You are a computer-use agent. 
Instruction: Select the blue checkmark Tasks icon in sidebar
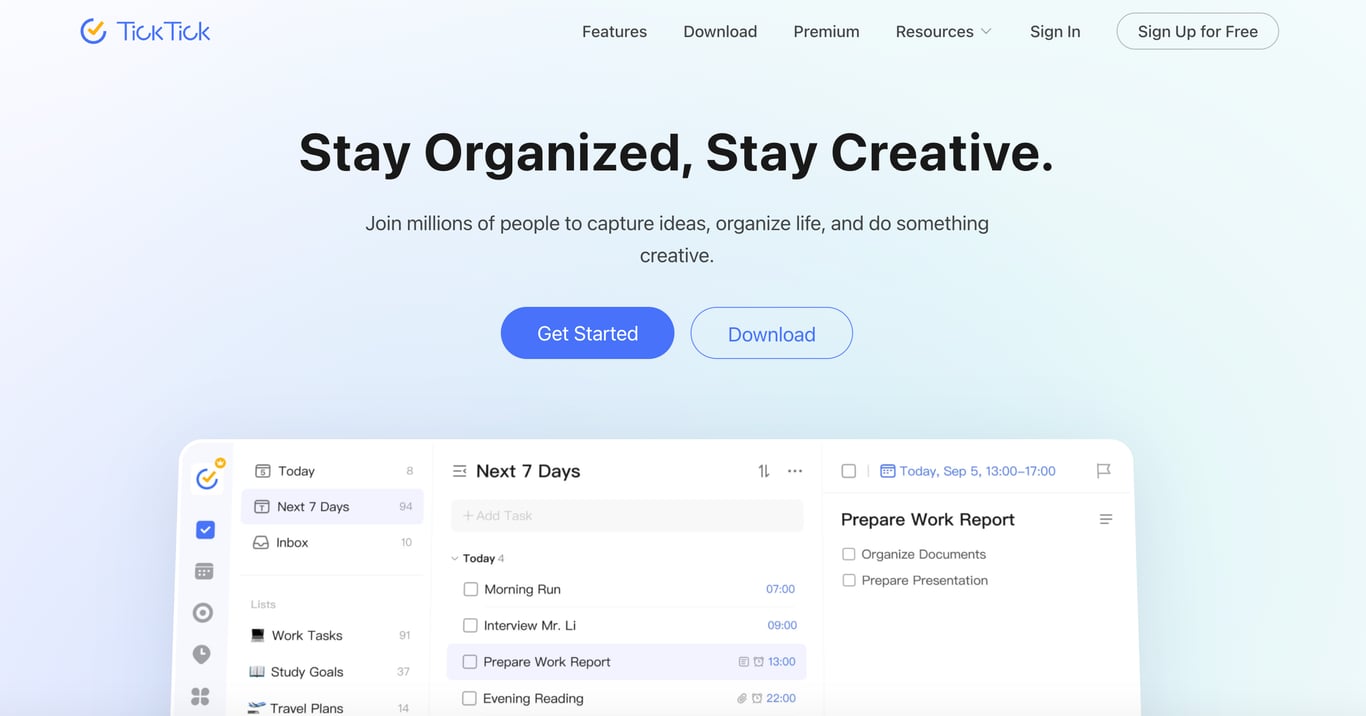205,529
